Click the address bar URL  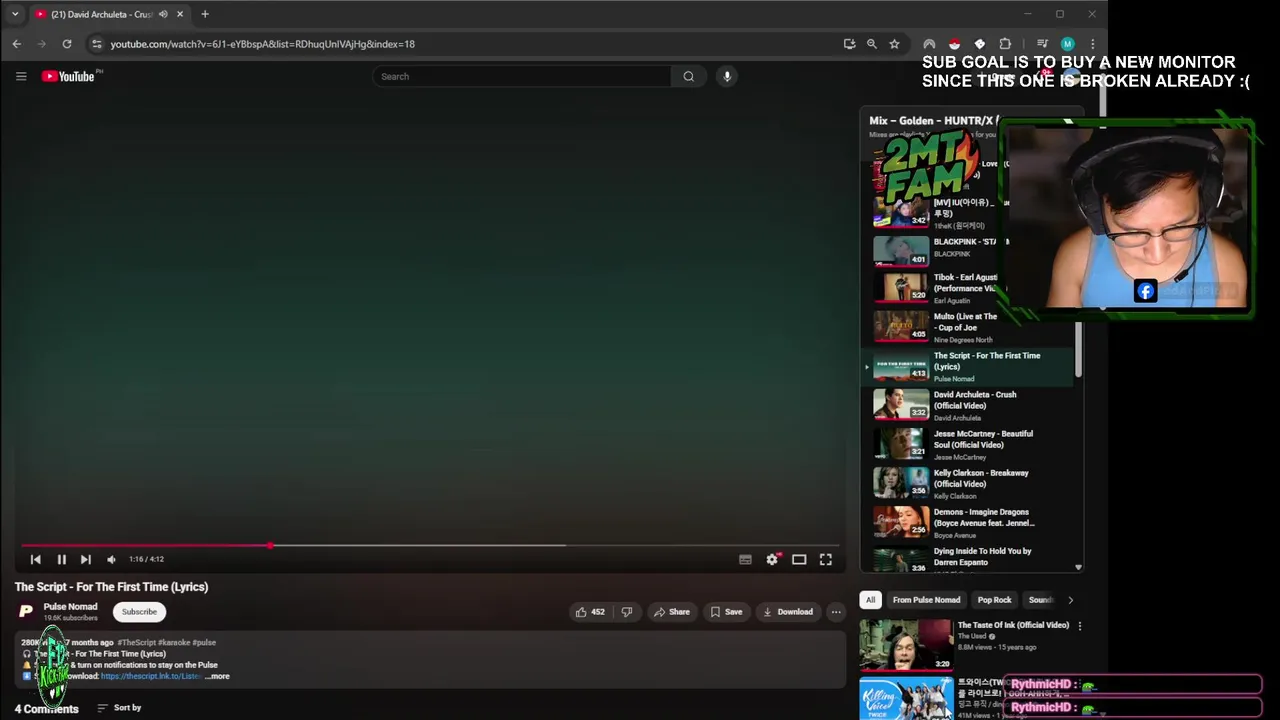click(x=262, y=44)
